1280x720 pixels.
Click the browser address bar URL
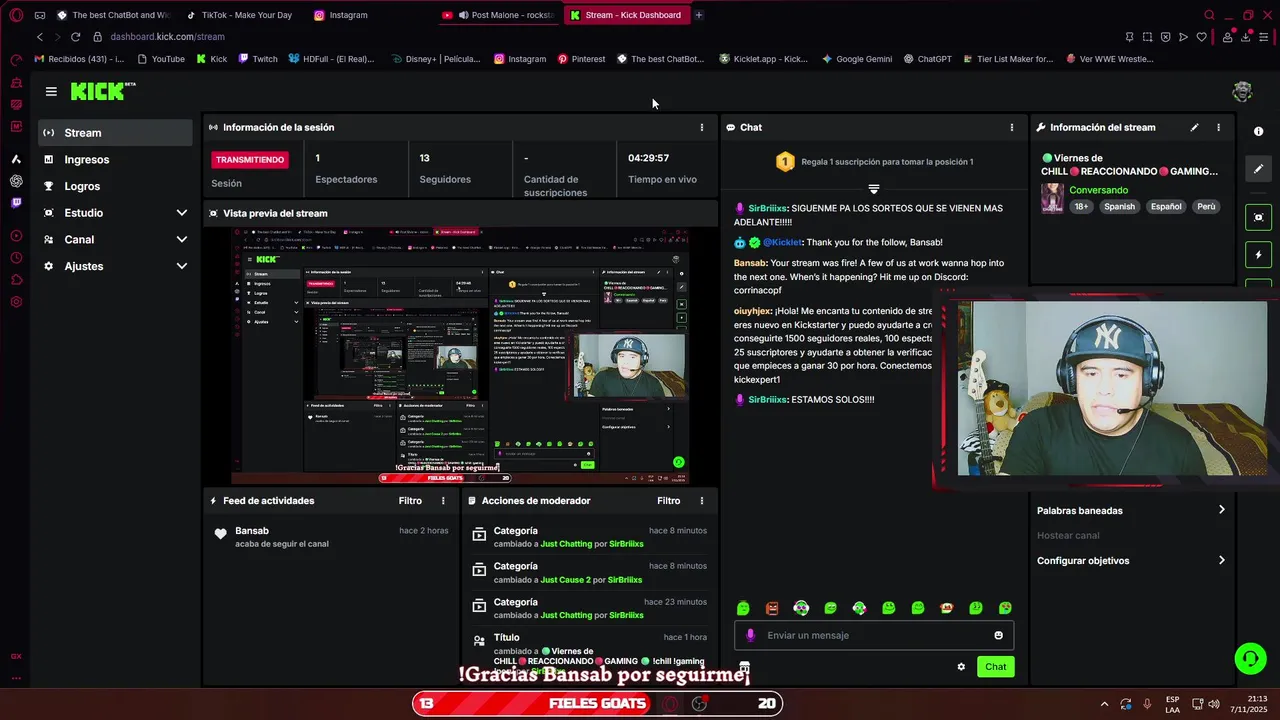point(167,37)
